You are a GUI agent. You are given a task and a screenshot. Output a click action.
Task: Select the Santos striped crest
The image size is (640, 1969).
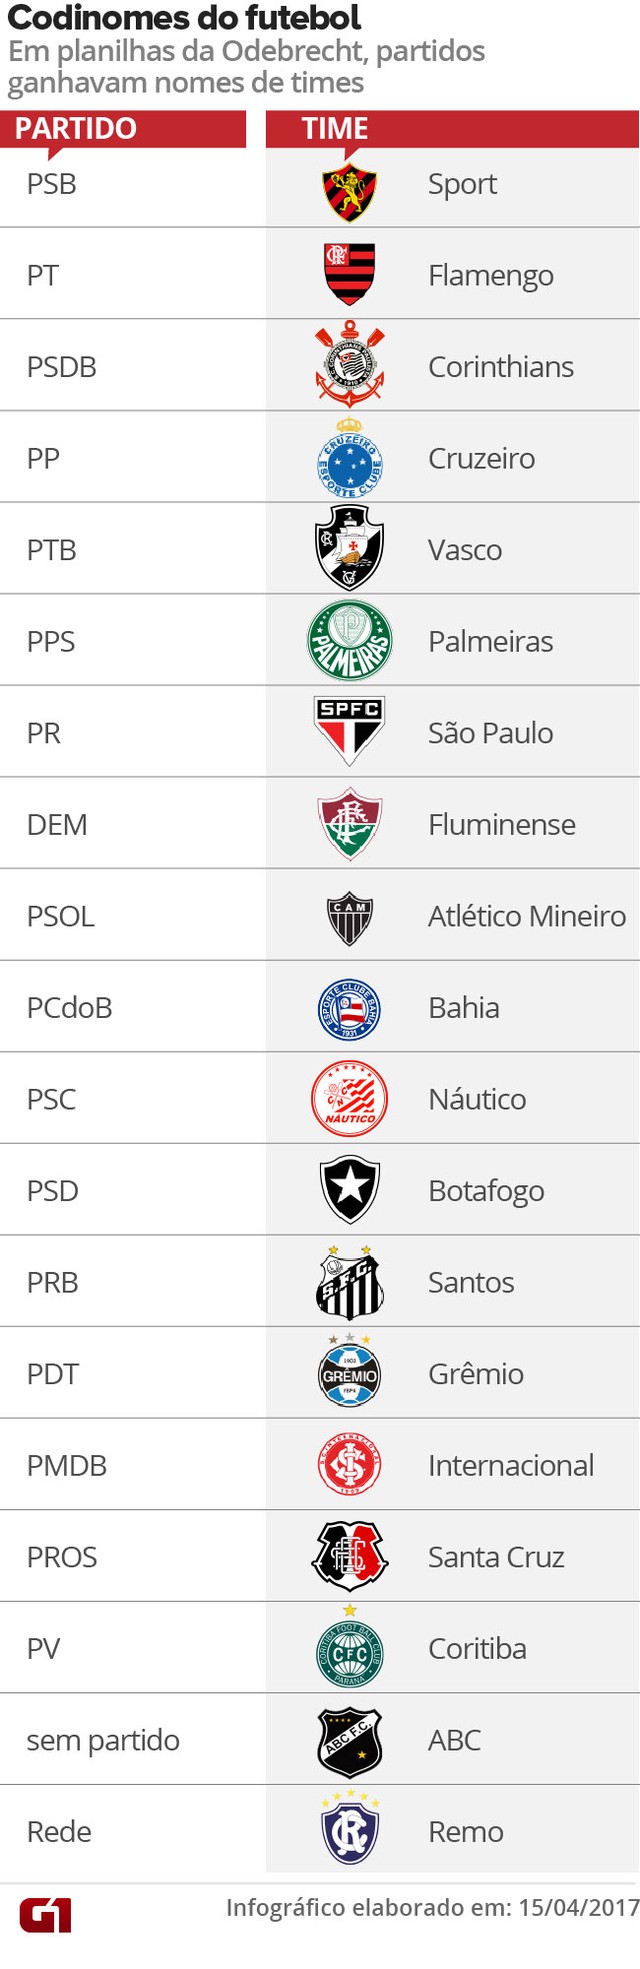tap(349, 1284)
